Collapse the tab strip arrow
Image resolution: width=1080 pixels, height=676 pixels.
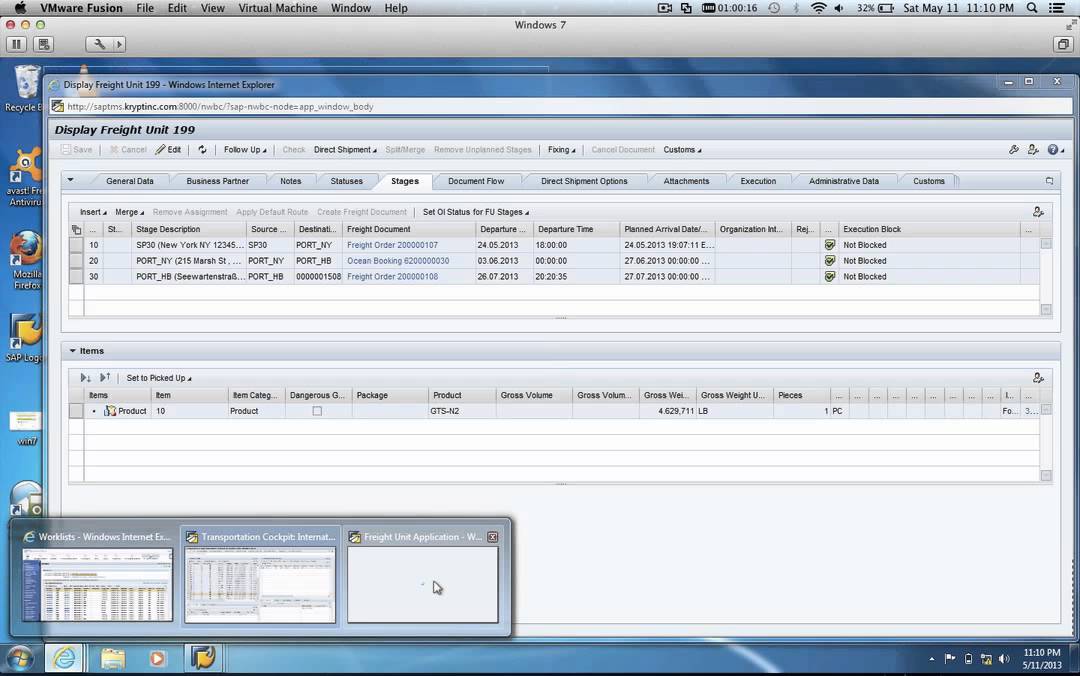pyautogui.click(x=70, y=180)
